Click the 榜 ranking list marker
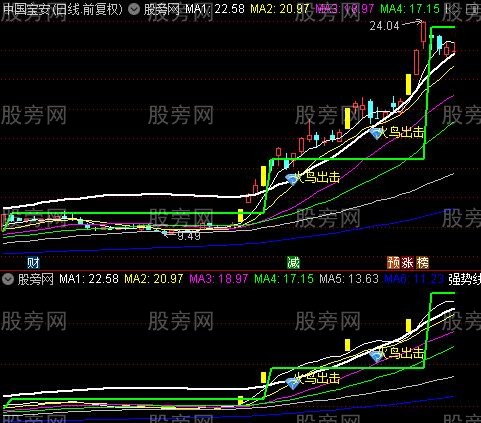481x423 pixels. (422, 263)
